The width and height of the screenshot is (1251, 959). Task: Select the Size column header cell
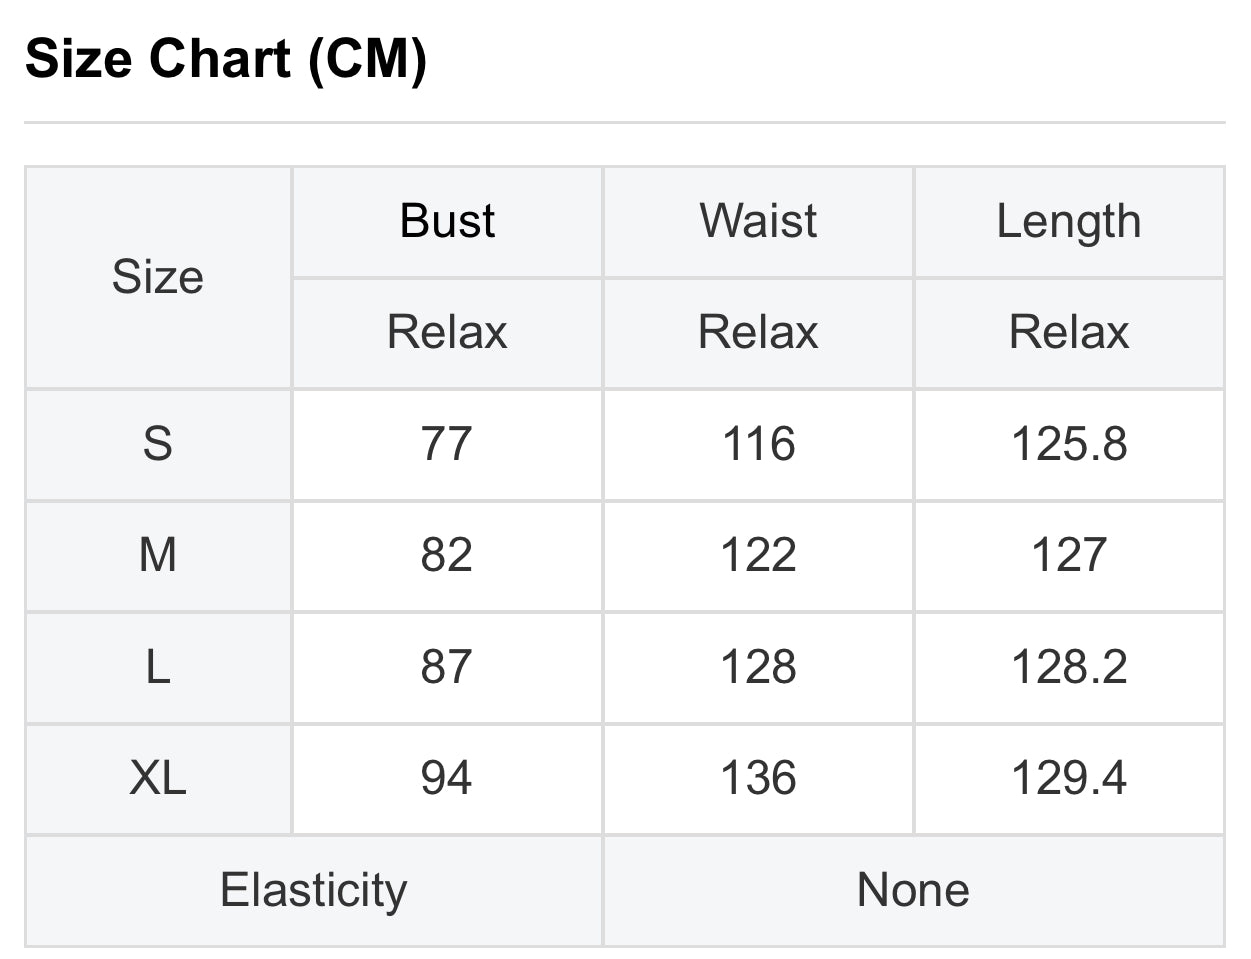158,277
